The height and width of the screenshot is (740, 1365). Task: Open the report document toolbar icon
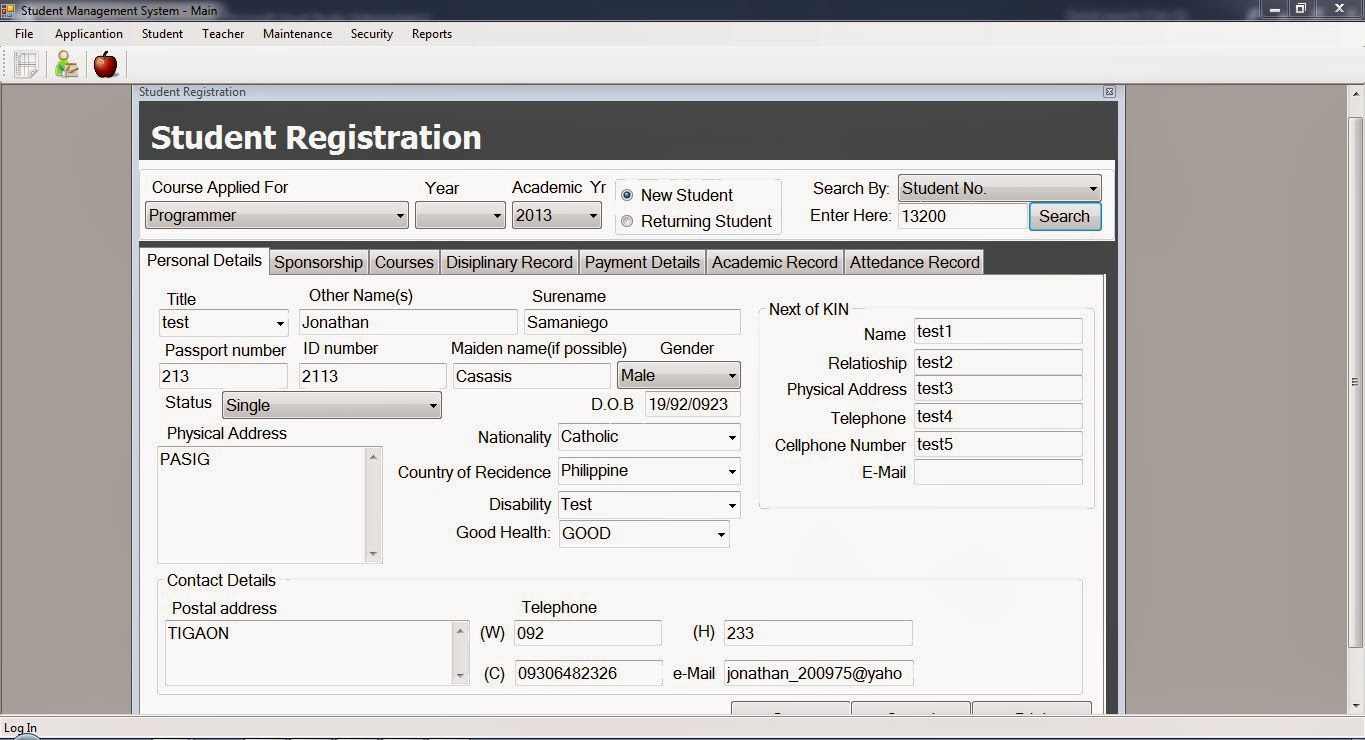pos(25,64)
